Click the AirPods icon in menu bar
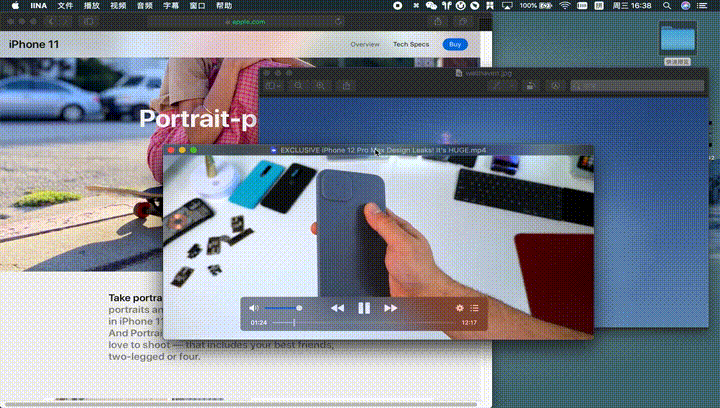720x408 pixels. tap(447, 6)
